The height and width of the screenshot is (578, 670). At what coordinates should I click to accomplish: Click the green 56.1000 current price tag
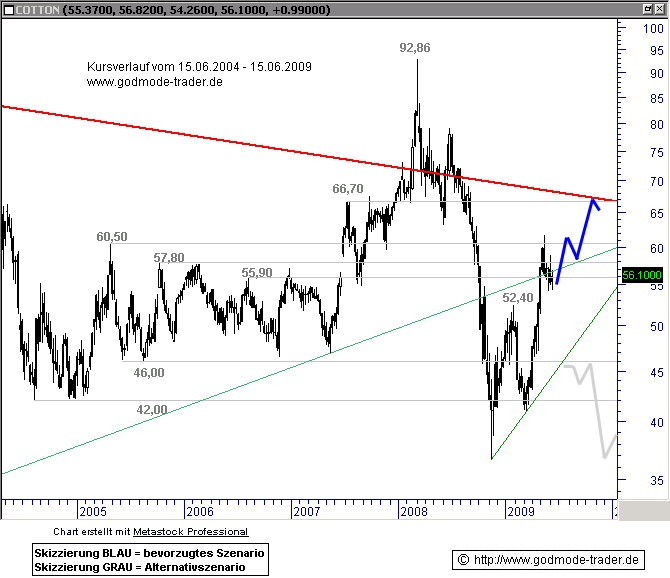(642, 275)
